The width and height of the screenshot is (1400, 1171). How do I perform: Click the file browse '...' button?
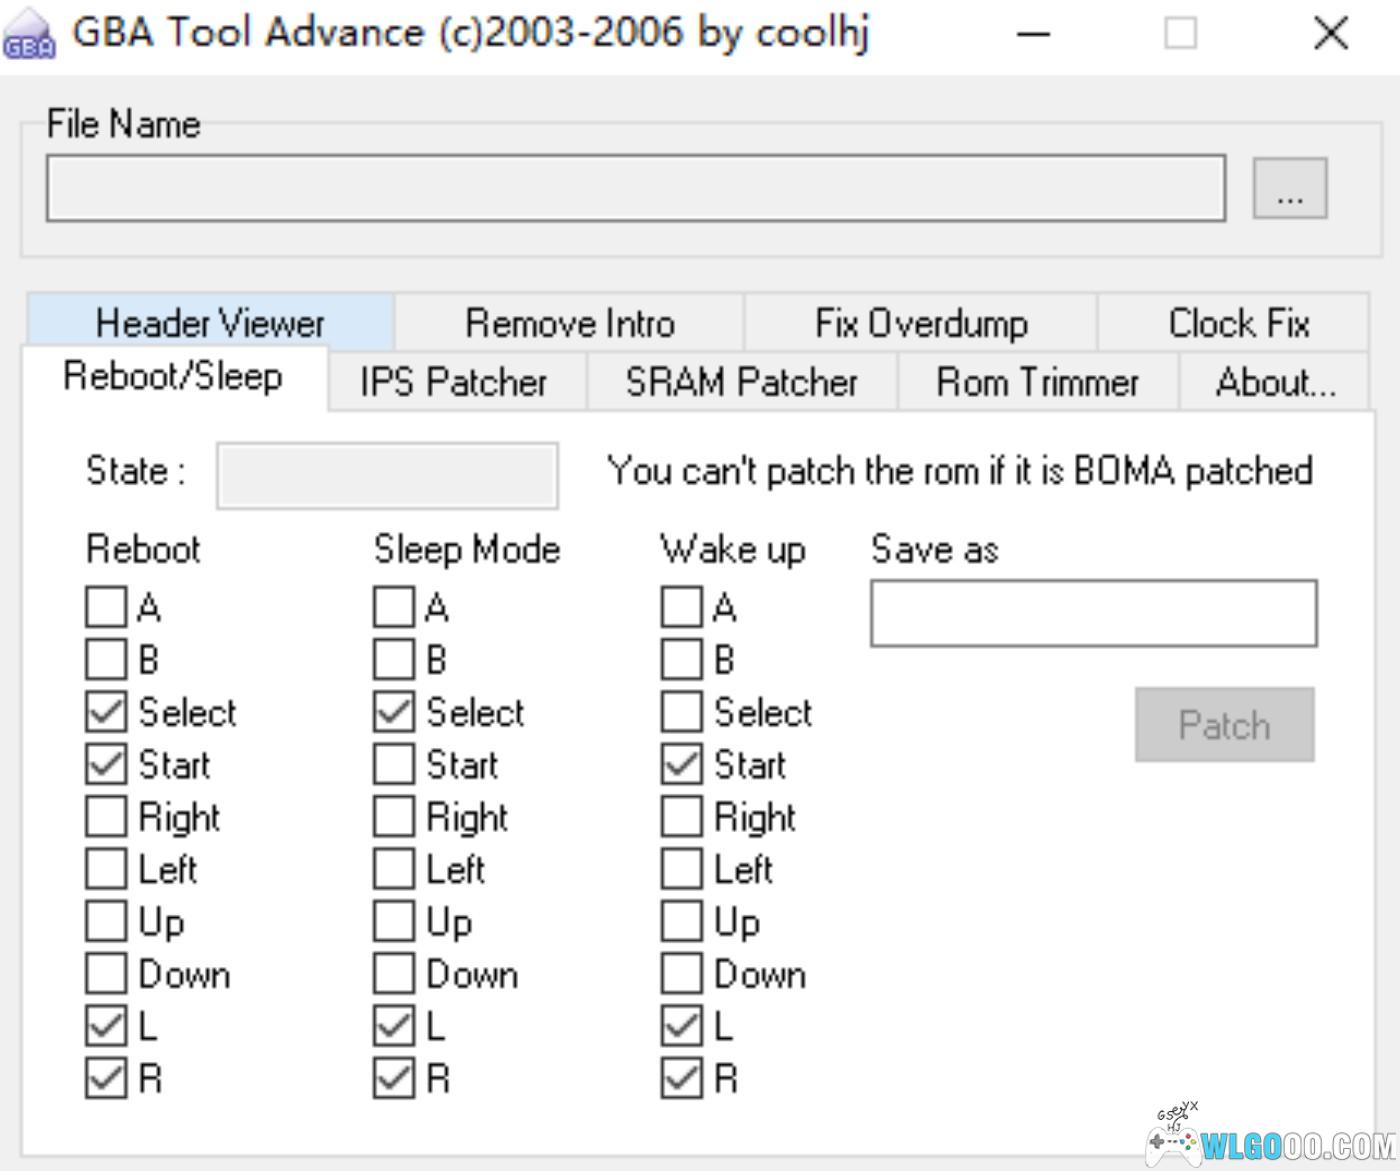click(x=1289, y=188)
